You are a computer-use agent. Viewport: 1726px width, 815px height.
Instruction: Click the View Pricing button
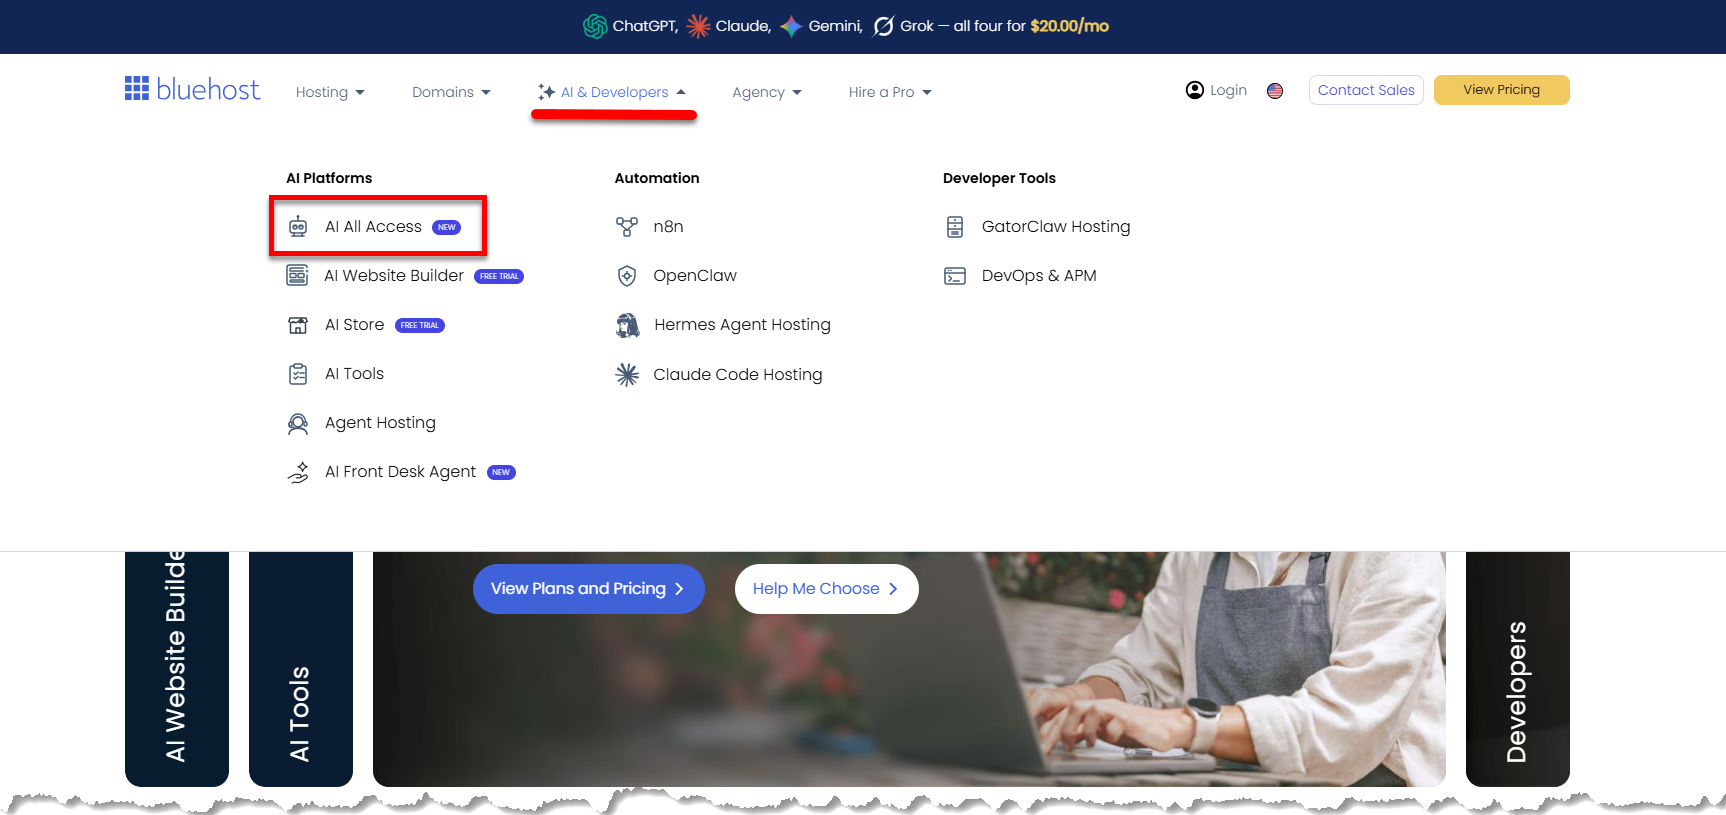pos(1501,90)
